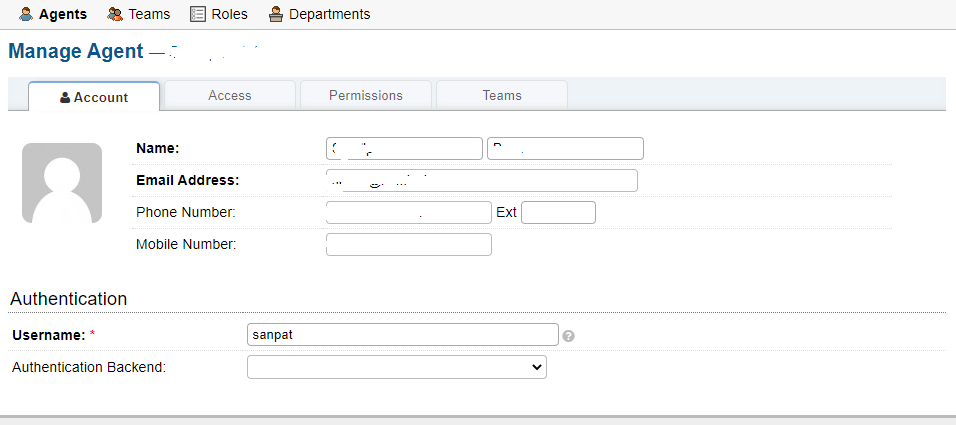The height and width of the screenshot is (425, 956).
Task: Click the Phone Number field
Action: (x=409, y=213)
